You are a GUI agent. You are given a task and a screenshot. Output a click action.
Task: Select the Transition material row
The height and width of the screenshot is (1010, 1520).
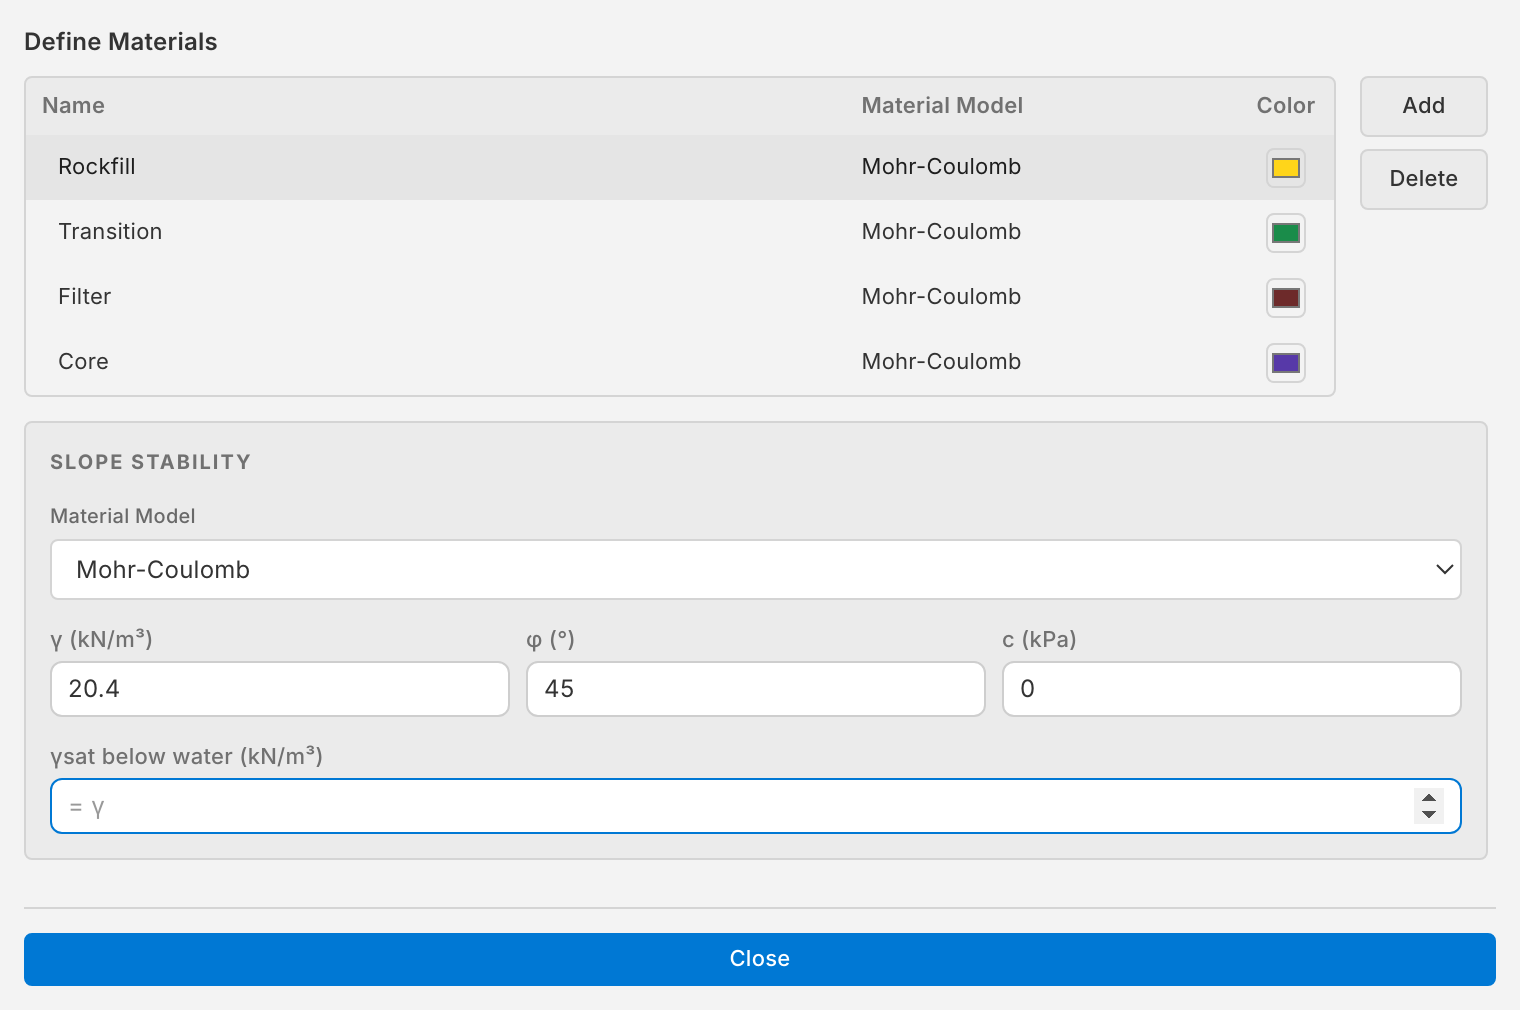[x=680, y=232]
